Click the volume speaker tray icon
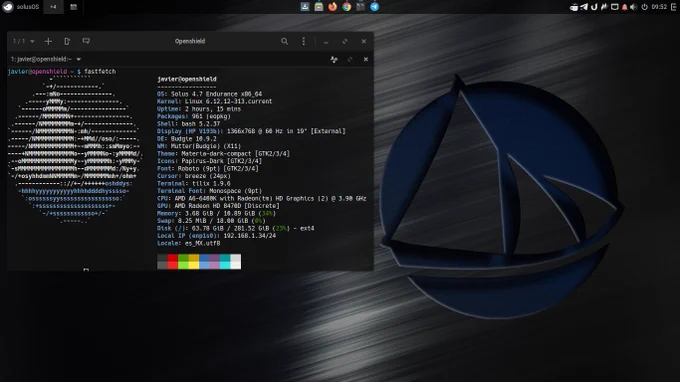The width and height of the screenshot is (680, 382). pyautogui.click(x=634, y=7)
